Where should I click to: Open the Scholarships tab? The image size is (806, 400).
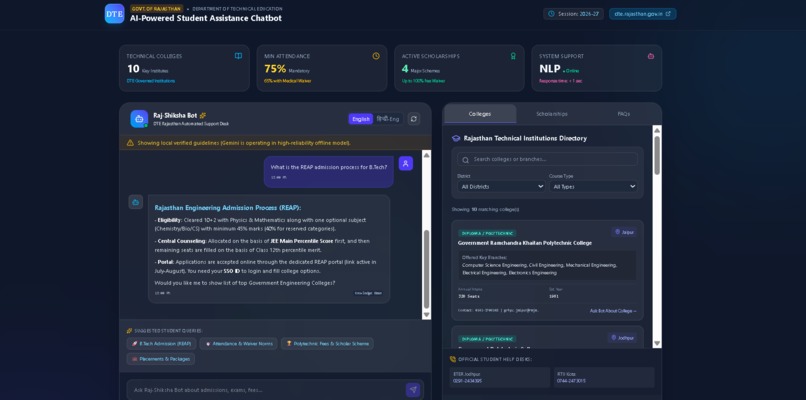pos(552,114)
